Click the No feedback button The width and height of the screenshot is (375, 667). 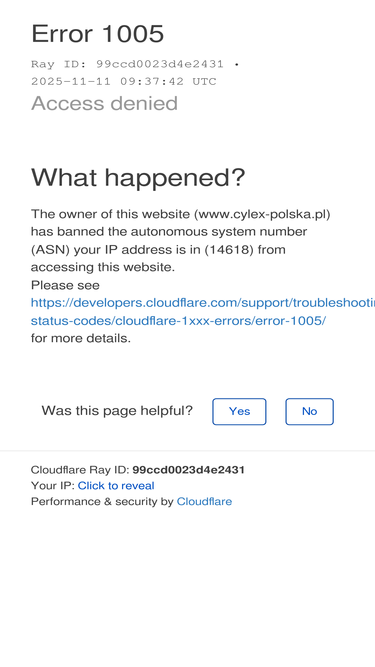click(310, 411)
